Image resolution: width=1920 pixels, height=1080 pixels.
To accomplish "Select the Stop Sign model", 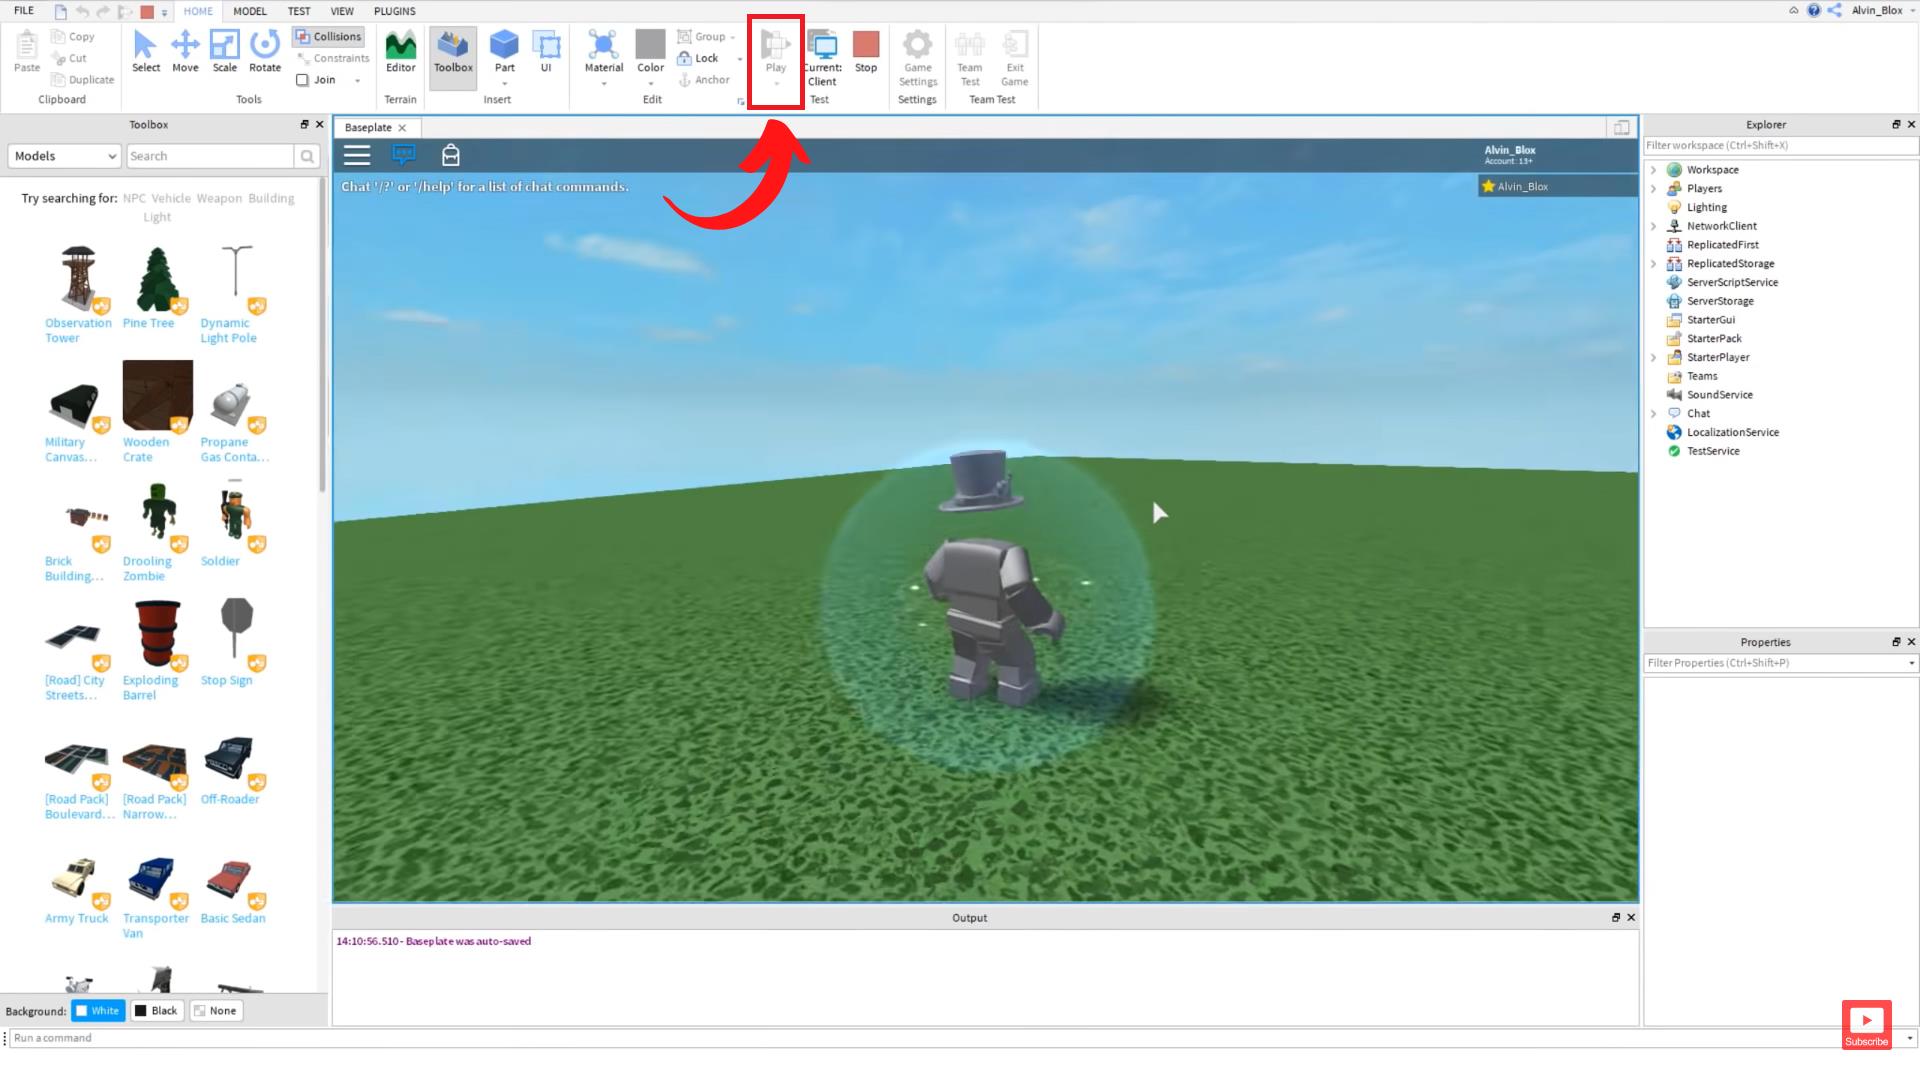I will [234, 643].
